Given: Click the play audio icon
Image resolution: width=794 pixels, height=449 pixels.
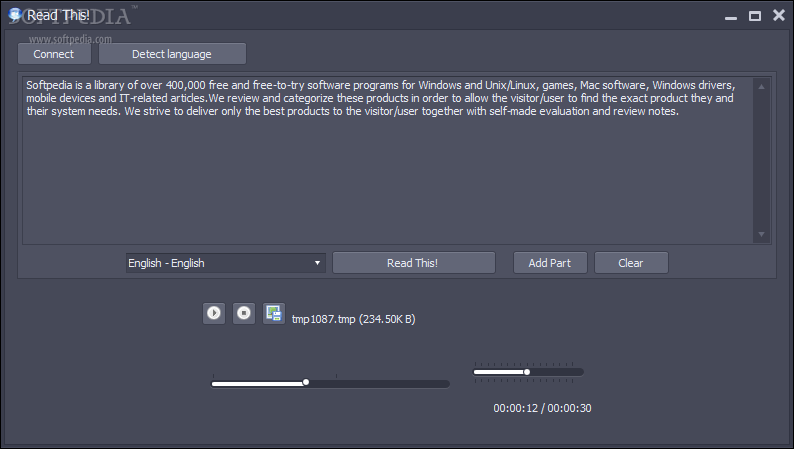Looking at the screenshot, I should pos(214,313).
